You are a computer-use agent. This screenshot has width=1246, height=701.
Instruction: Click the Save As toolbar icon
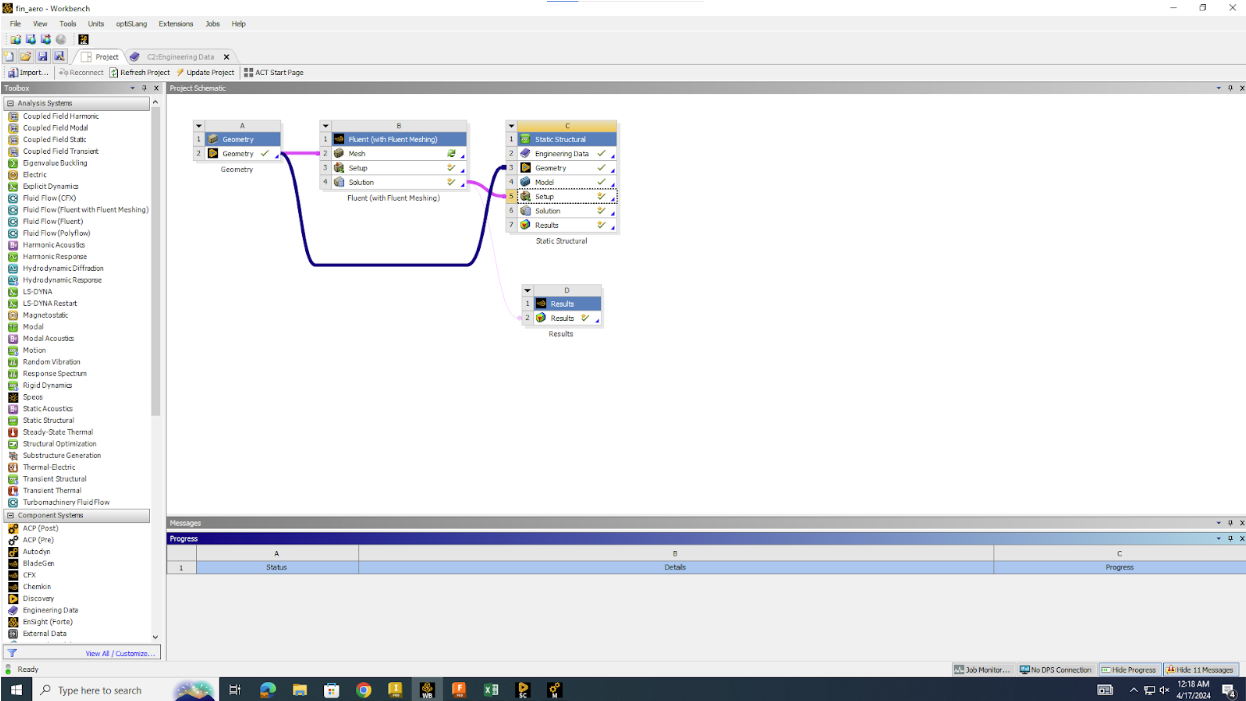(x=59, y=57)
